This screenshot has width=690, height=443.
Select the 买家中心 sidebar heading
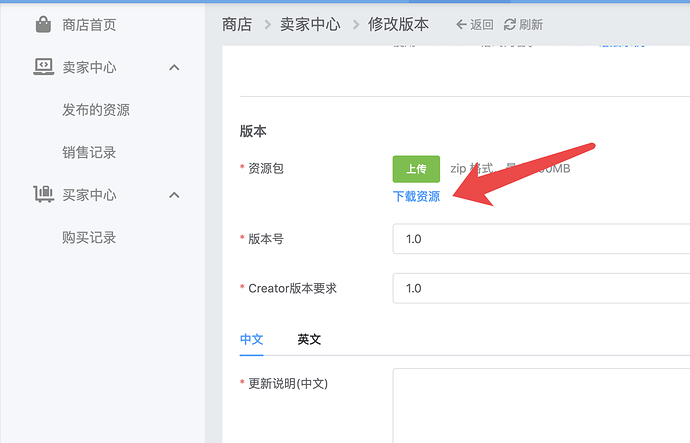click(x=89, y=195)
